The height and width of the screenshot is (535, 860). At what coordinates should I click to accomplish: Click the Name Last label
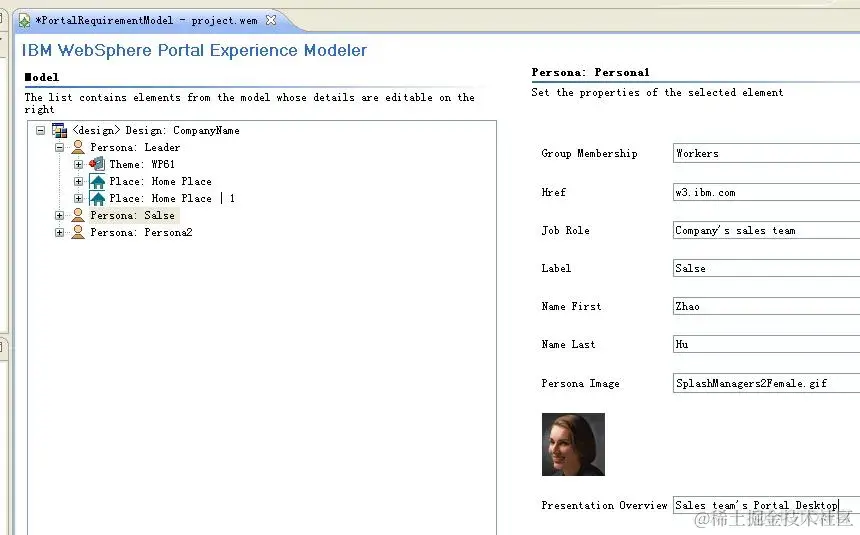pos(568,344)
